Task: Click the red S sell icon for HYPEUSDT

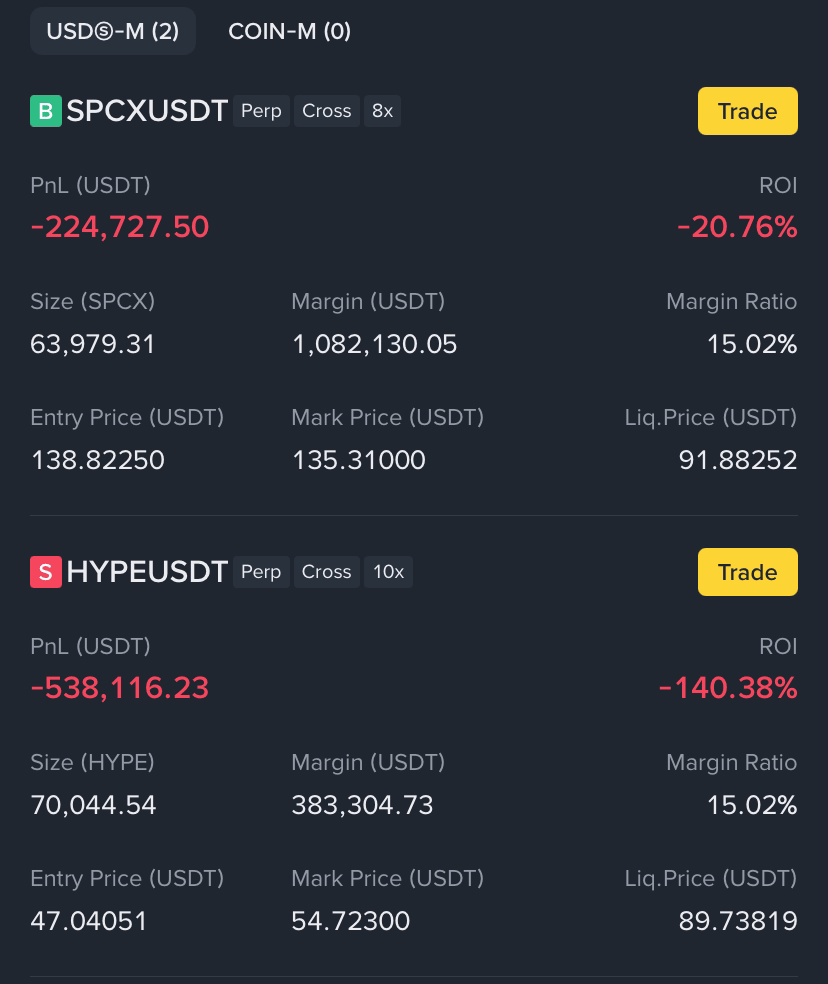Action: click(x=46, y=572)
